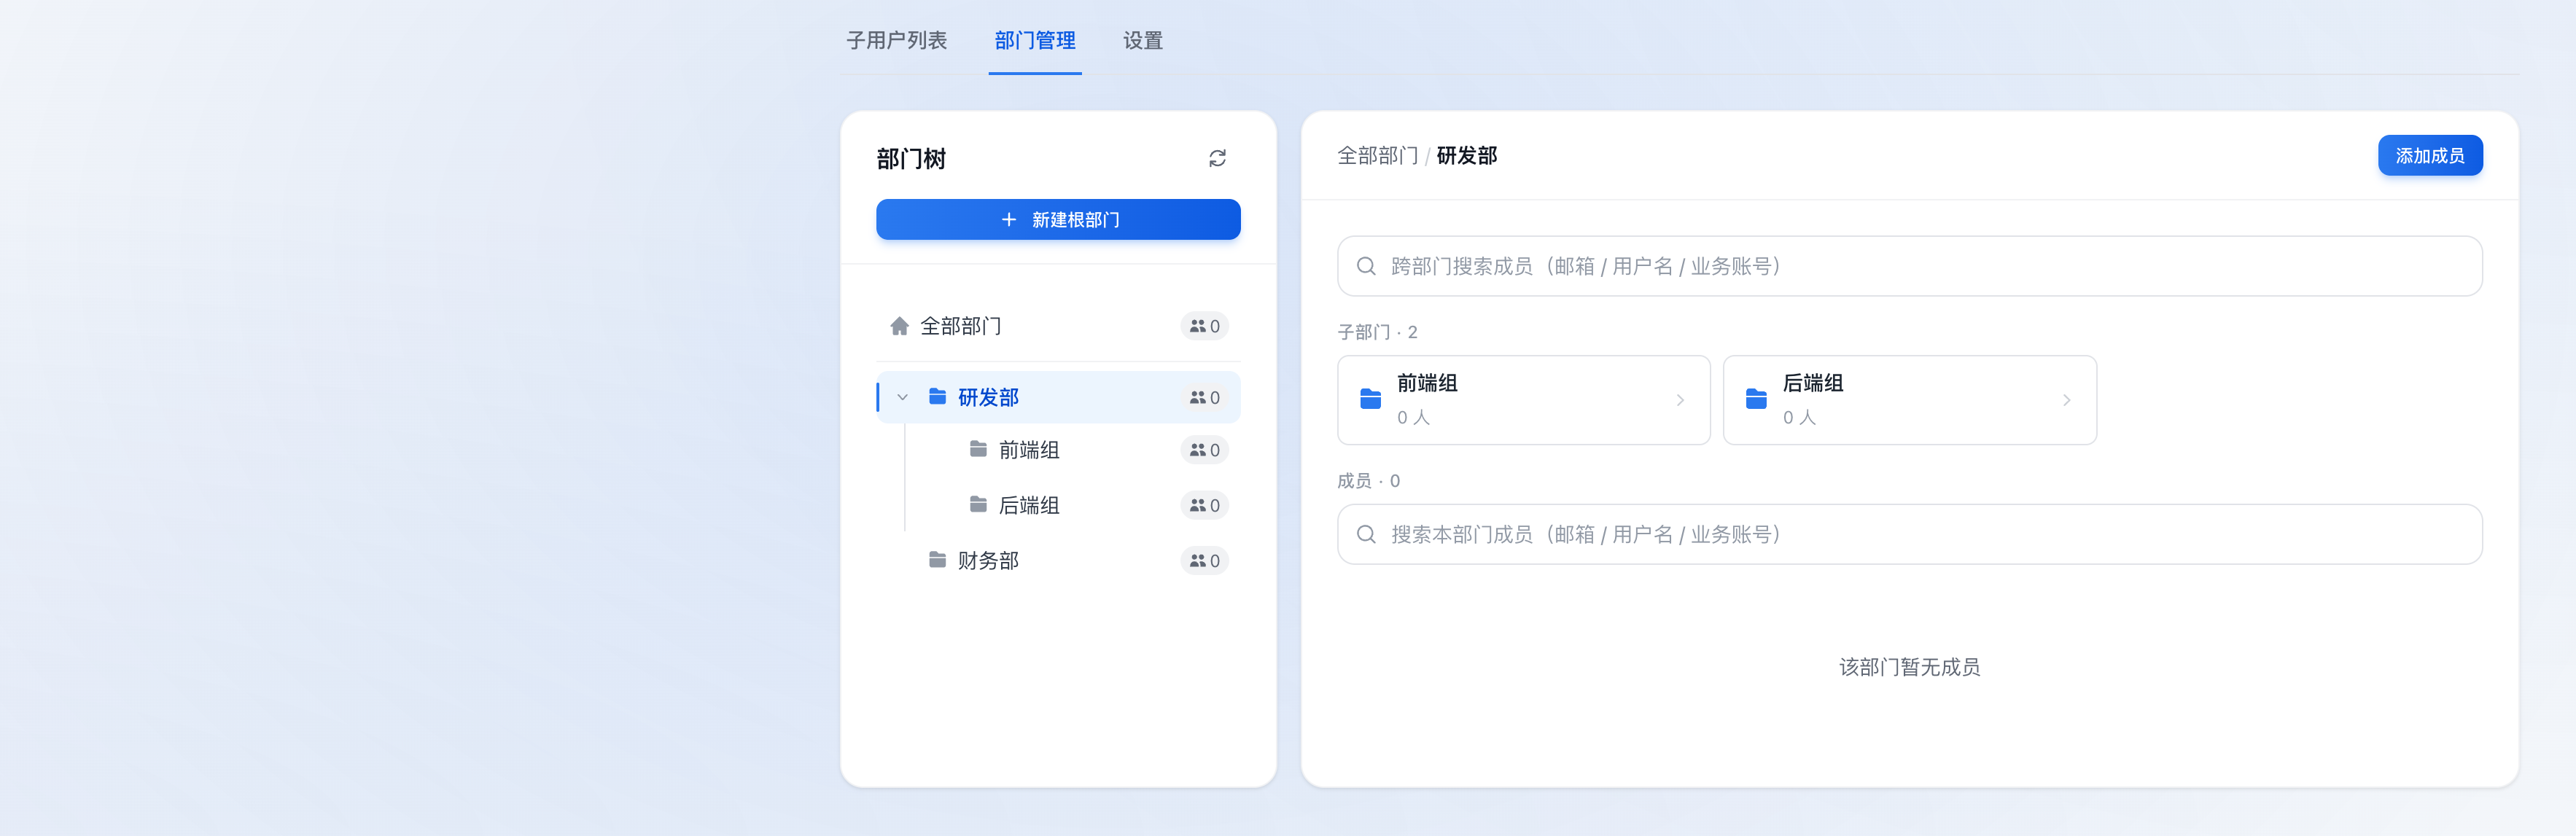Viewport: 2576px width, 836px height.
Task: Click folder icon on 后端组 sub-department card
Action: point(1756,399)
